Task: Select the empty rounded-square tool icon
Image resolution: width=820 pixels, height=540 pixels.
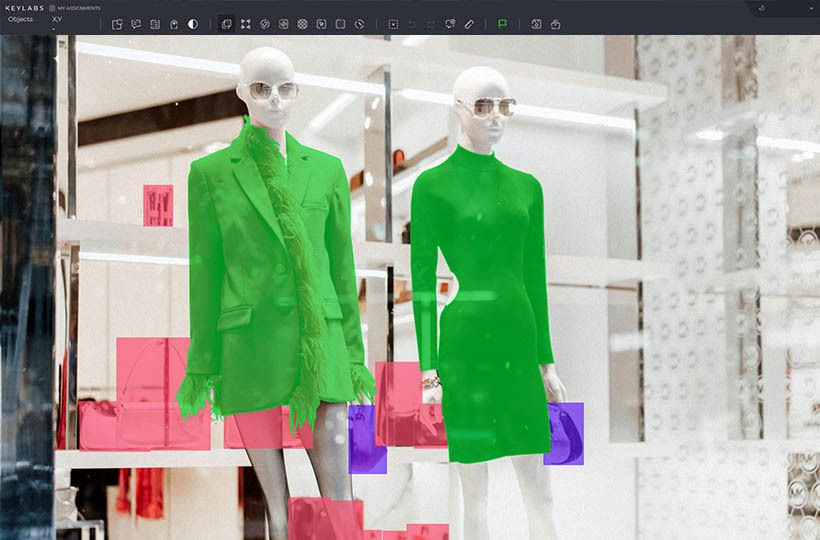Action: click(x=340, y=24)
